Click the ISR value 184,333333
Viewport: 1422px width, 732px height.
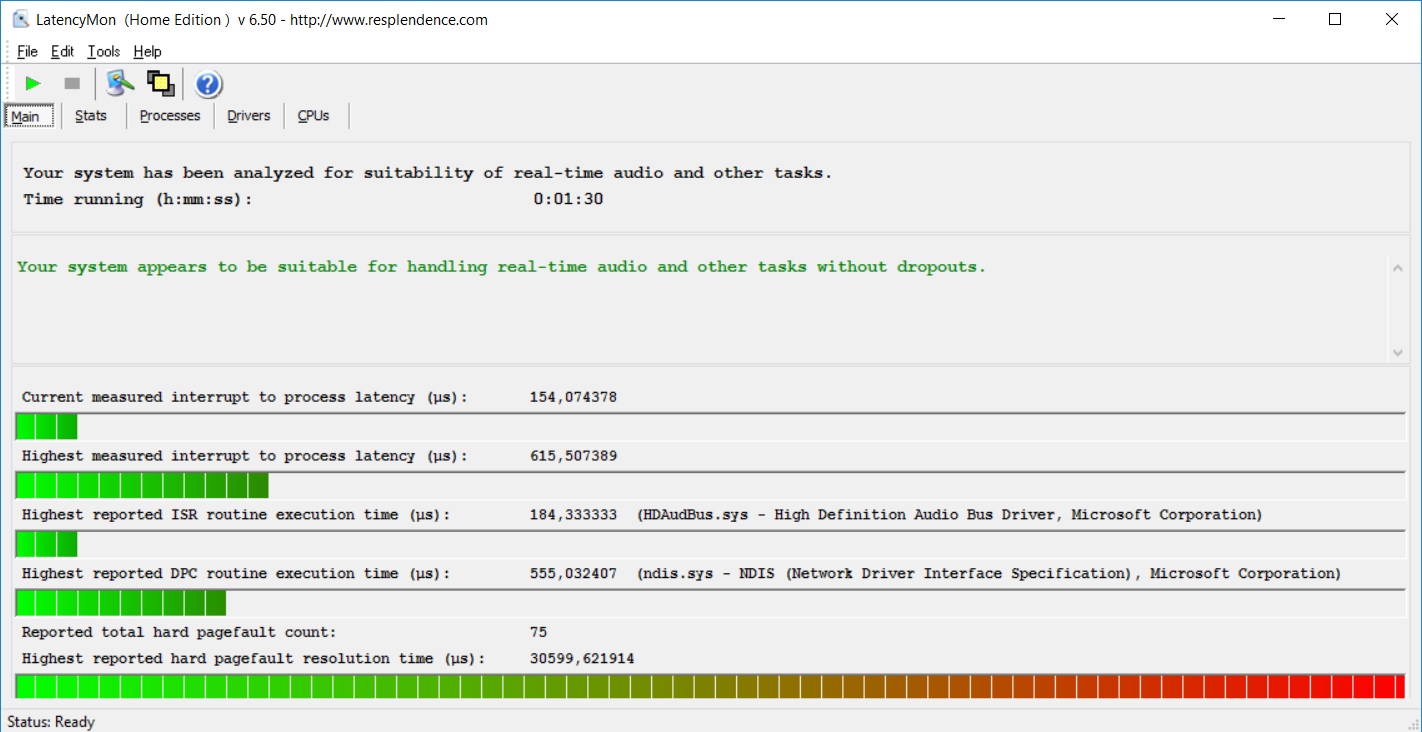click(573, 515)
